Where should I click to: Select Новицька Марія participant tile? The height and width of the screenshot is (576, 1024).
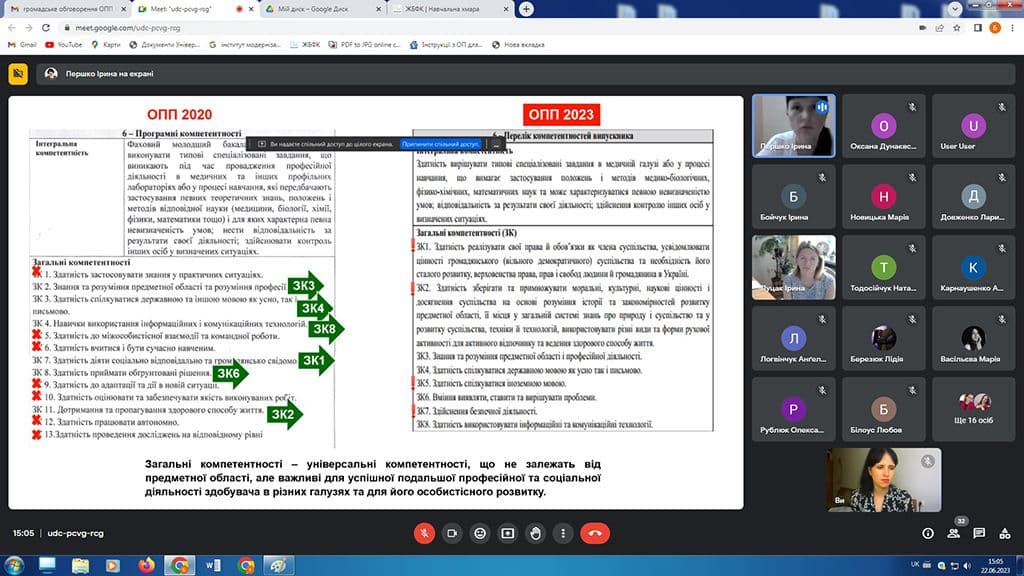click(883, 196)
